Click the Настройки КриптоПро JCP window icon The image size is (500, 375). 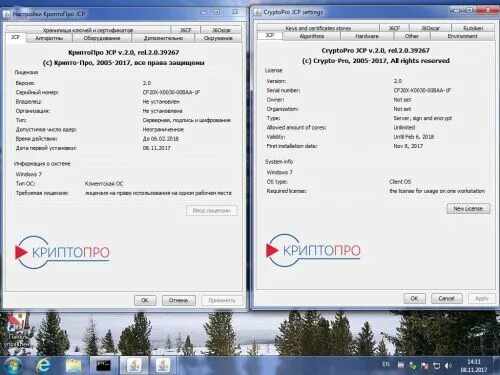pos(6,14)
